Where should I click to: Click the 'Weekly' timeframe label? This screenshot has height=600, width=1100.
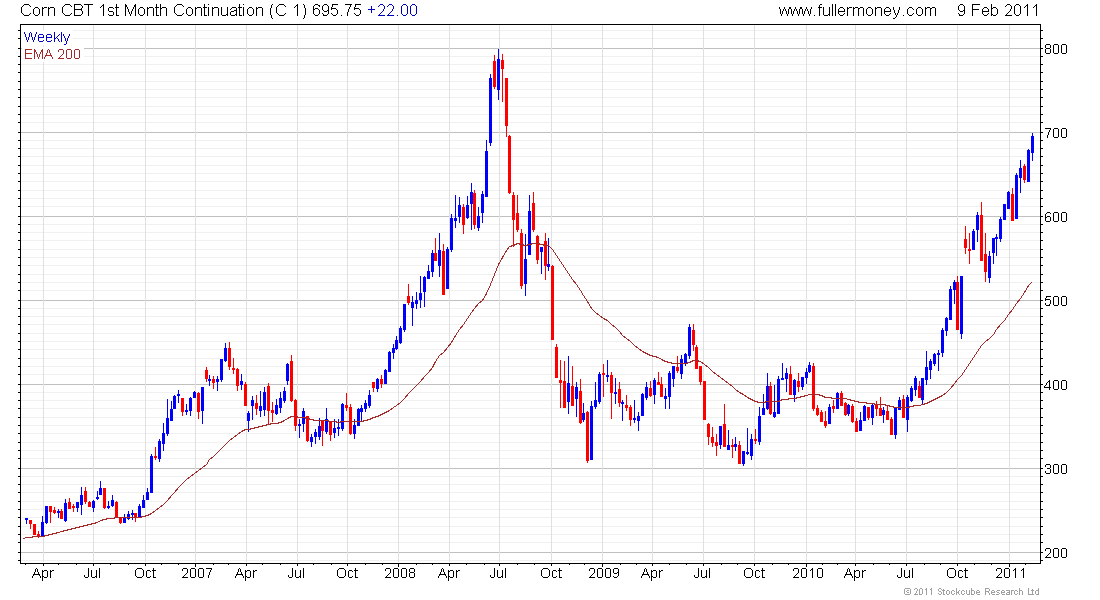(47, 37)
